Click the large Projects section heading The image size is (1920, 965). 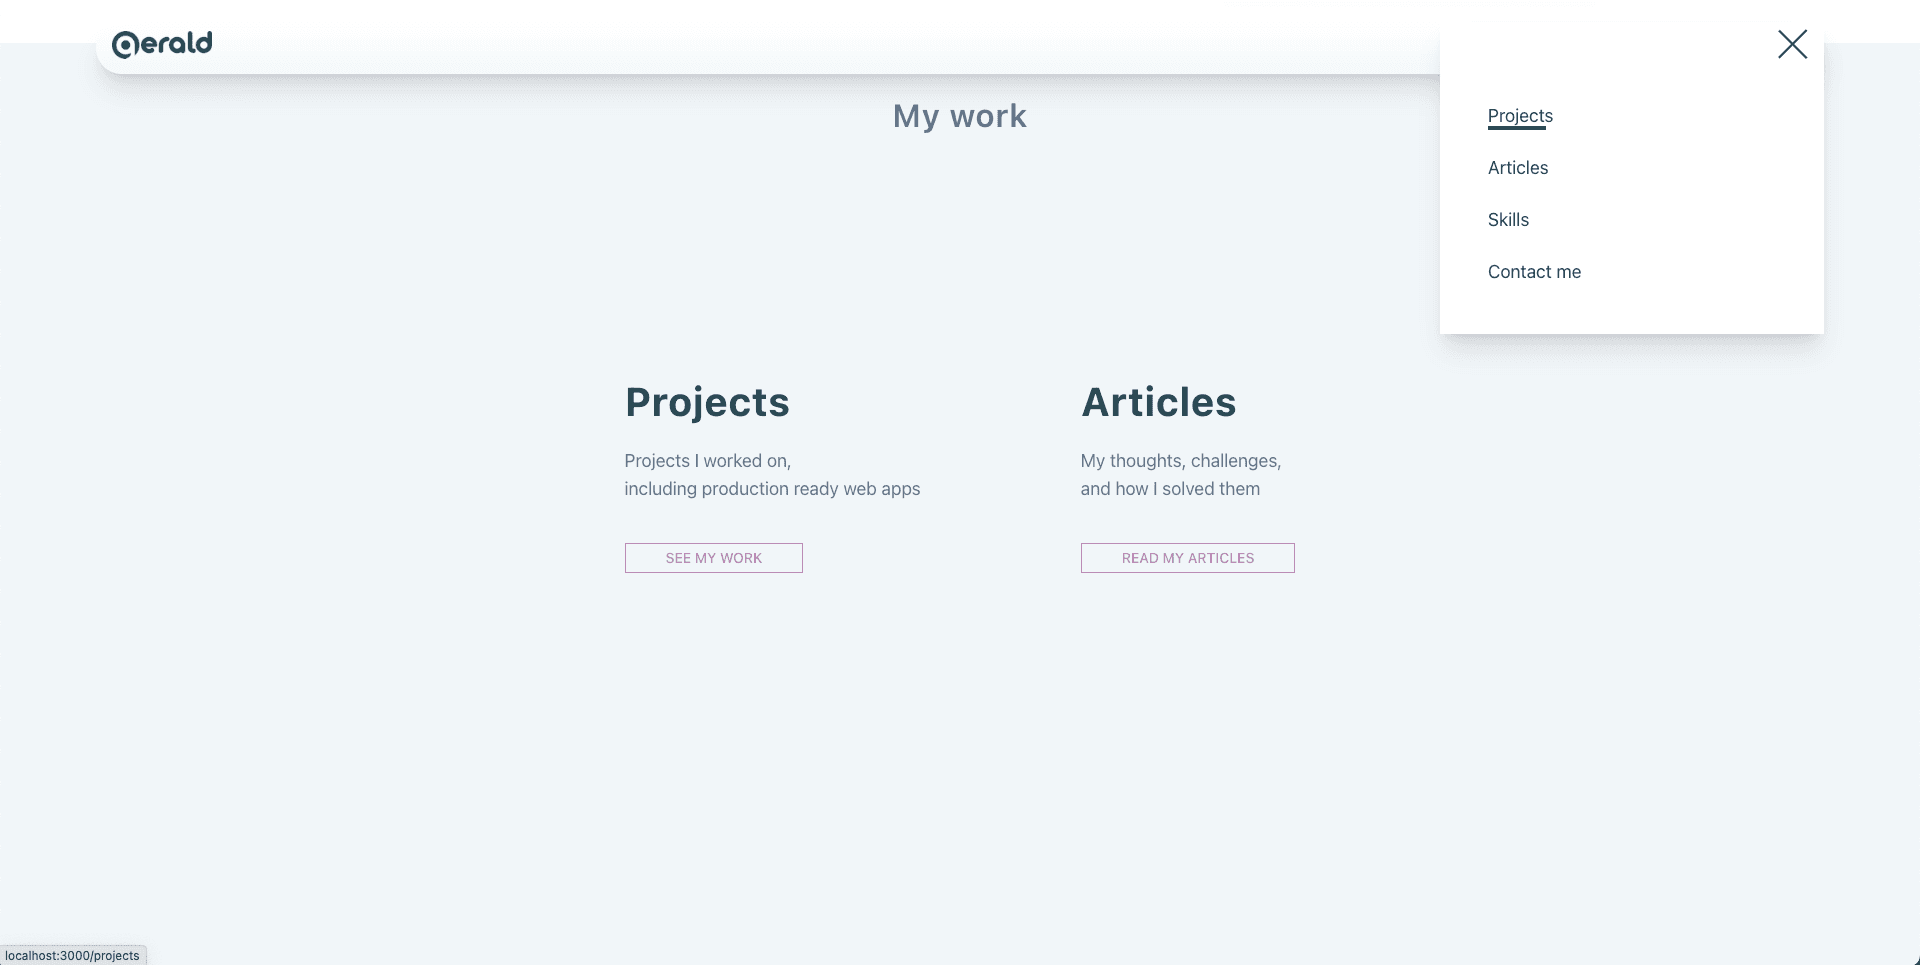(707, 402)
